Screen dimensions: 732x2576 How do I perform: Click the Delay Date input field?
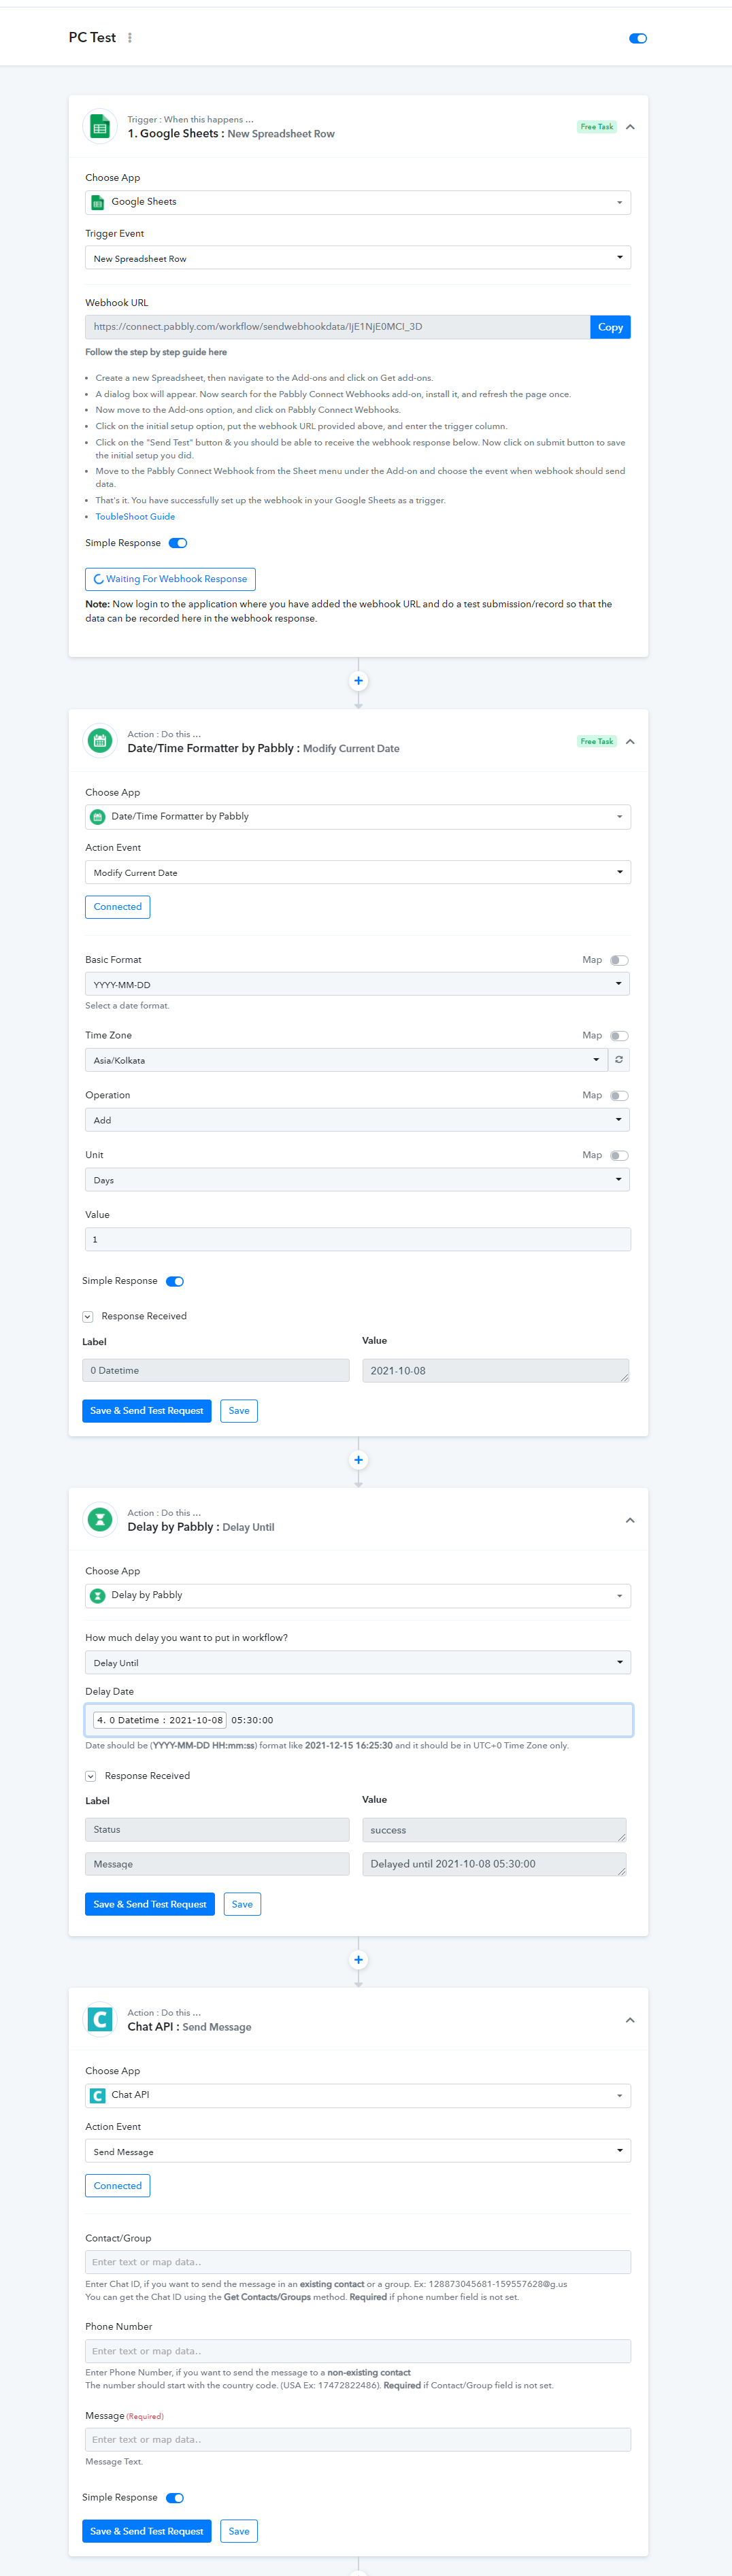pyautogui.click(x=358, y=1721)
